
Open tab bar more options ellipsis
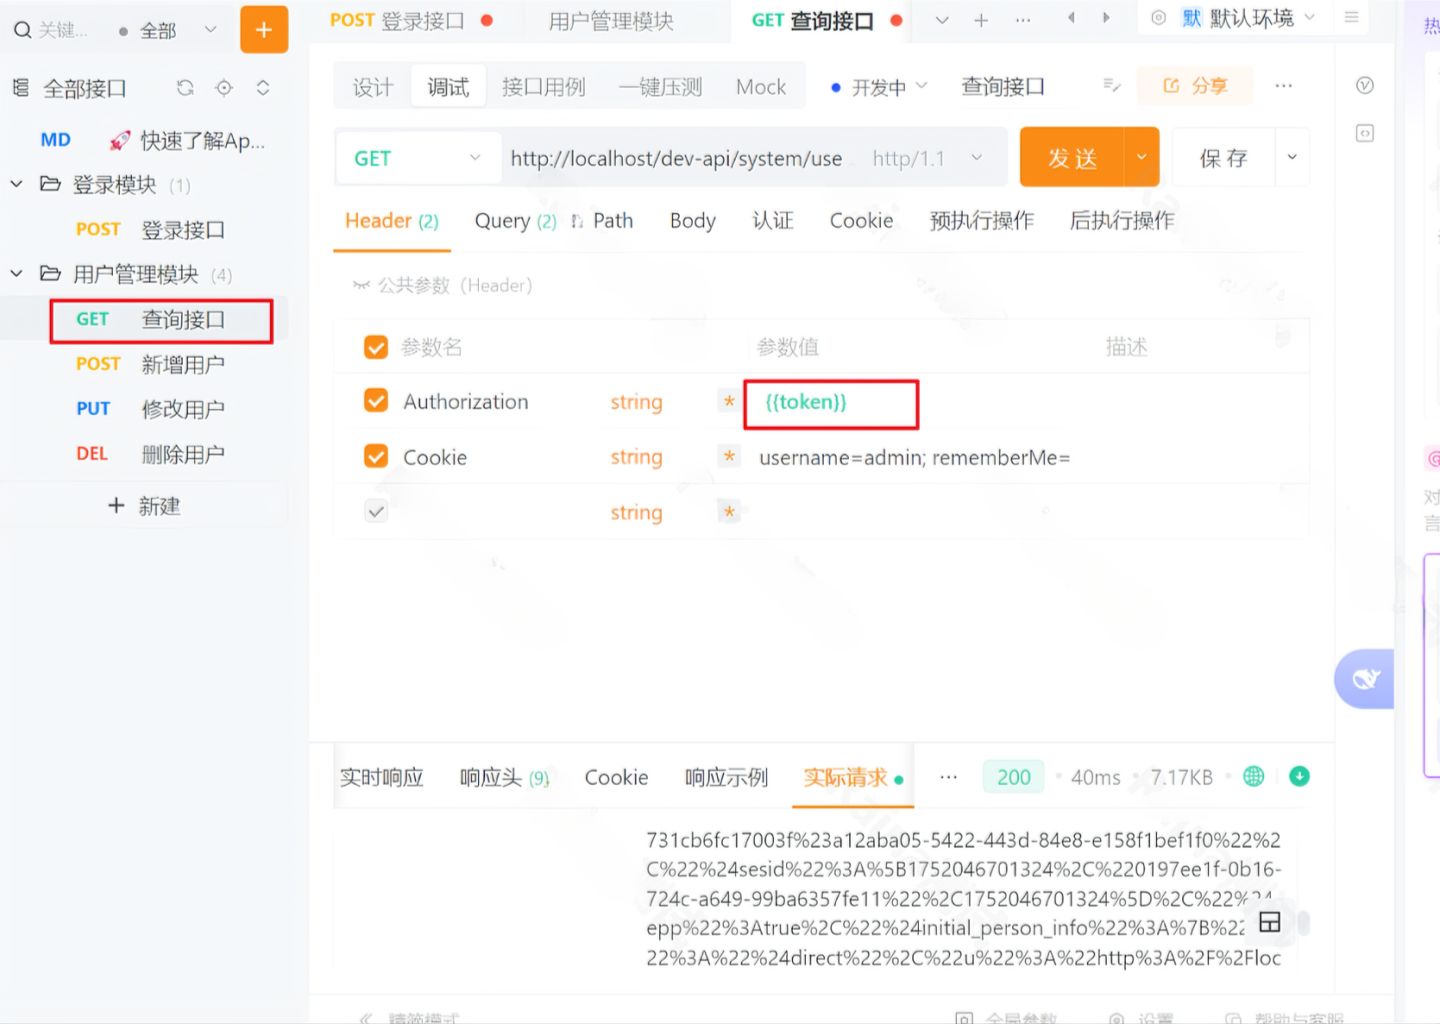click(1023, 20)
